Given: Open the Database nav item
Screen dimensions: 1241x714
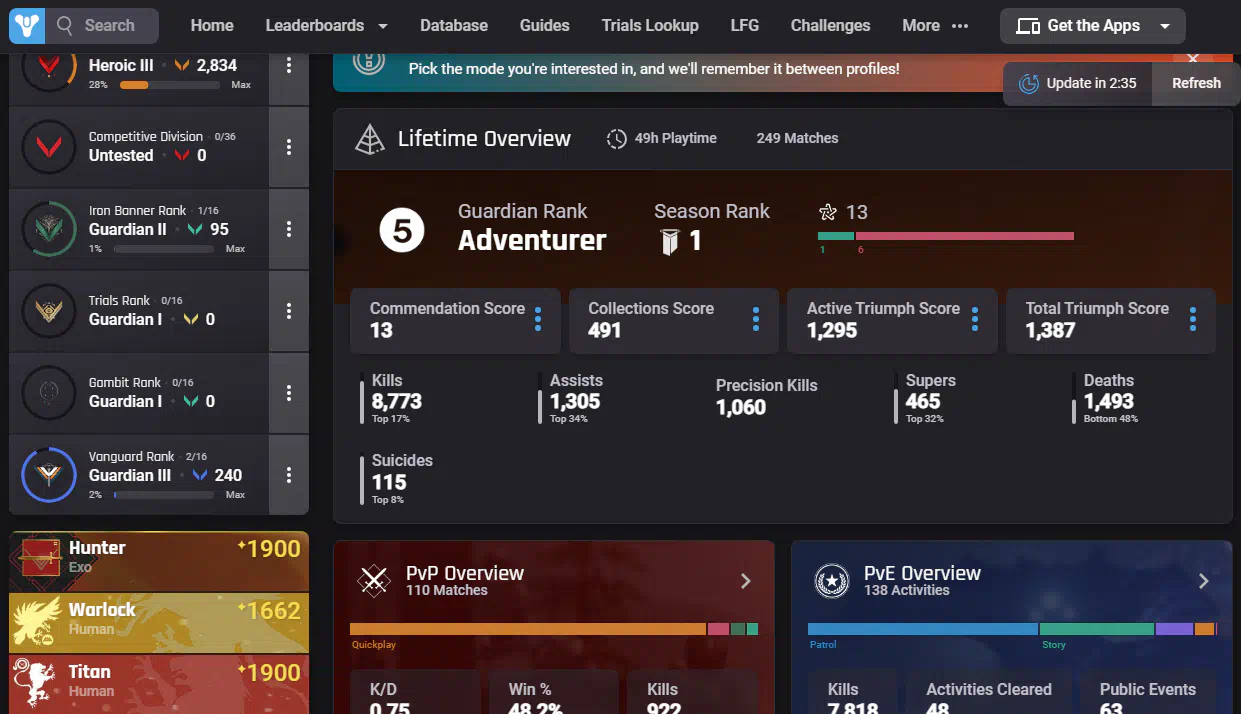Looking at the screenshot, I should [x=454, y=25].
